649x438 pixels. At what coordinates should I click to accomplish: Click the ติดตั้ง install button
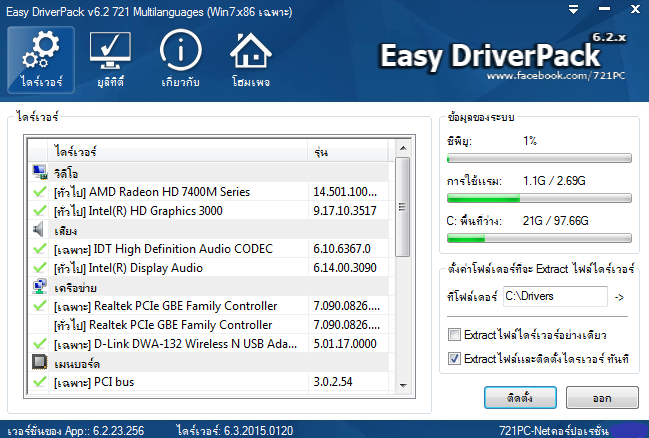pos(520,398)
